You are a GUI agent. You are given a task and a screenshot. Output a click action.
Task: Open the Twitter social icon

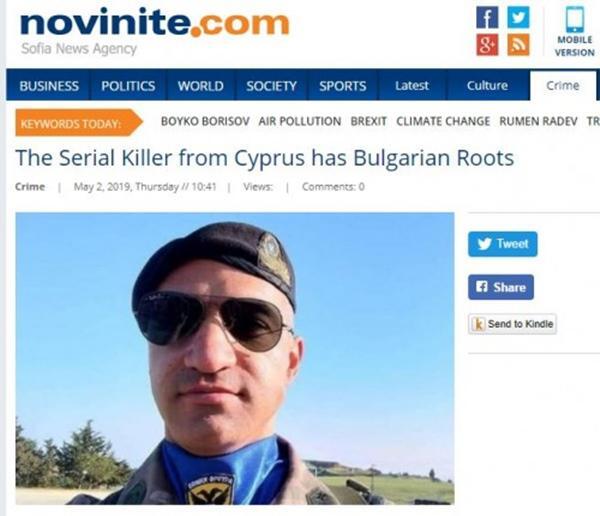pyautogui.click(x=518, y=18)
